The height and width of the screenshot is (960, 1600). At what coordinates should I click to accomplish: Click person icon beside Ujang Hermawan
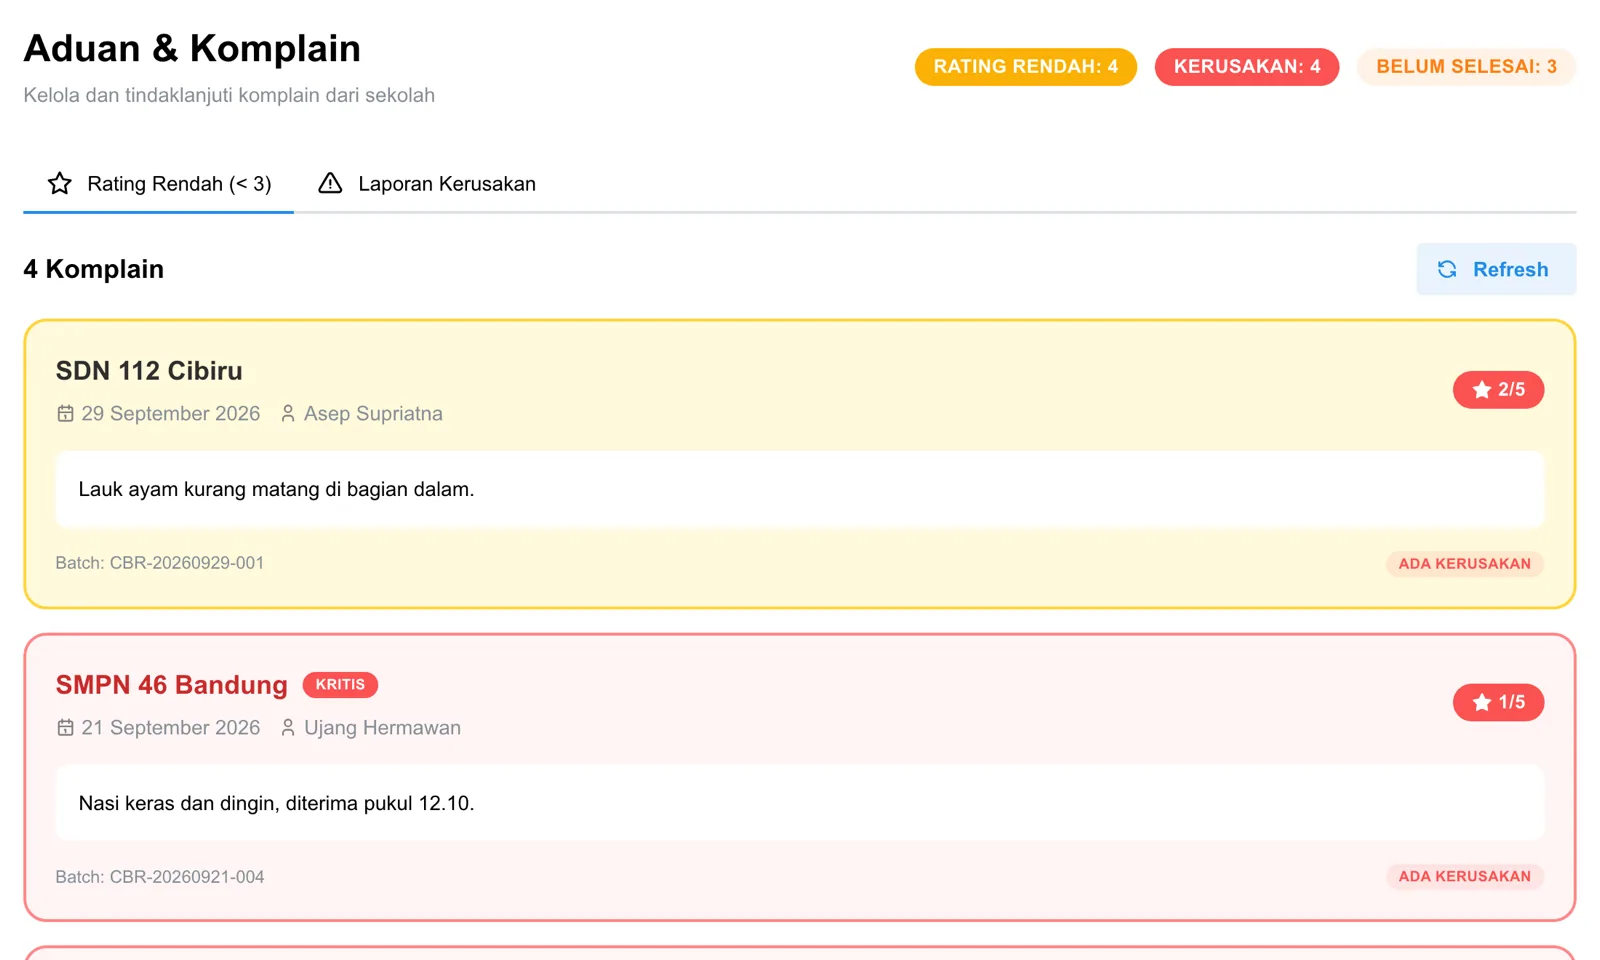288,727
